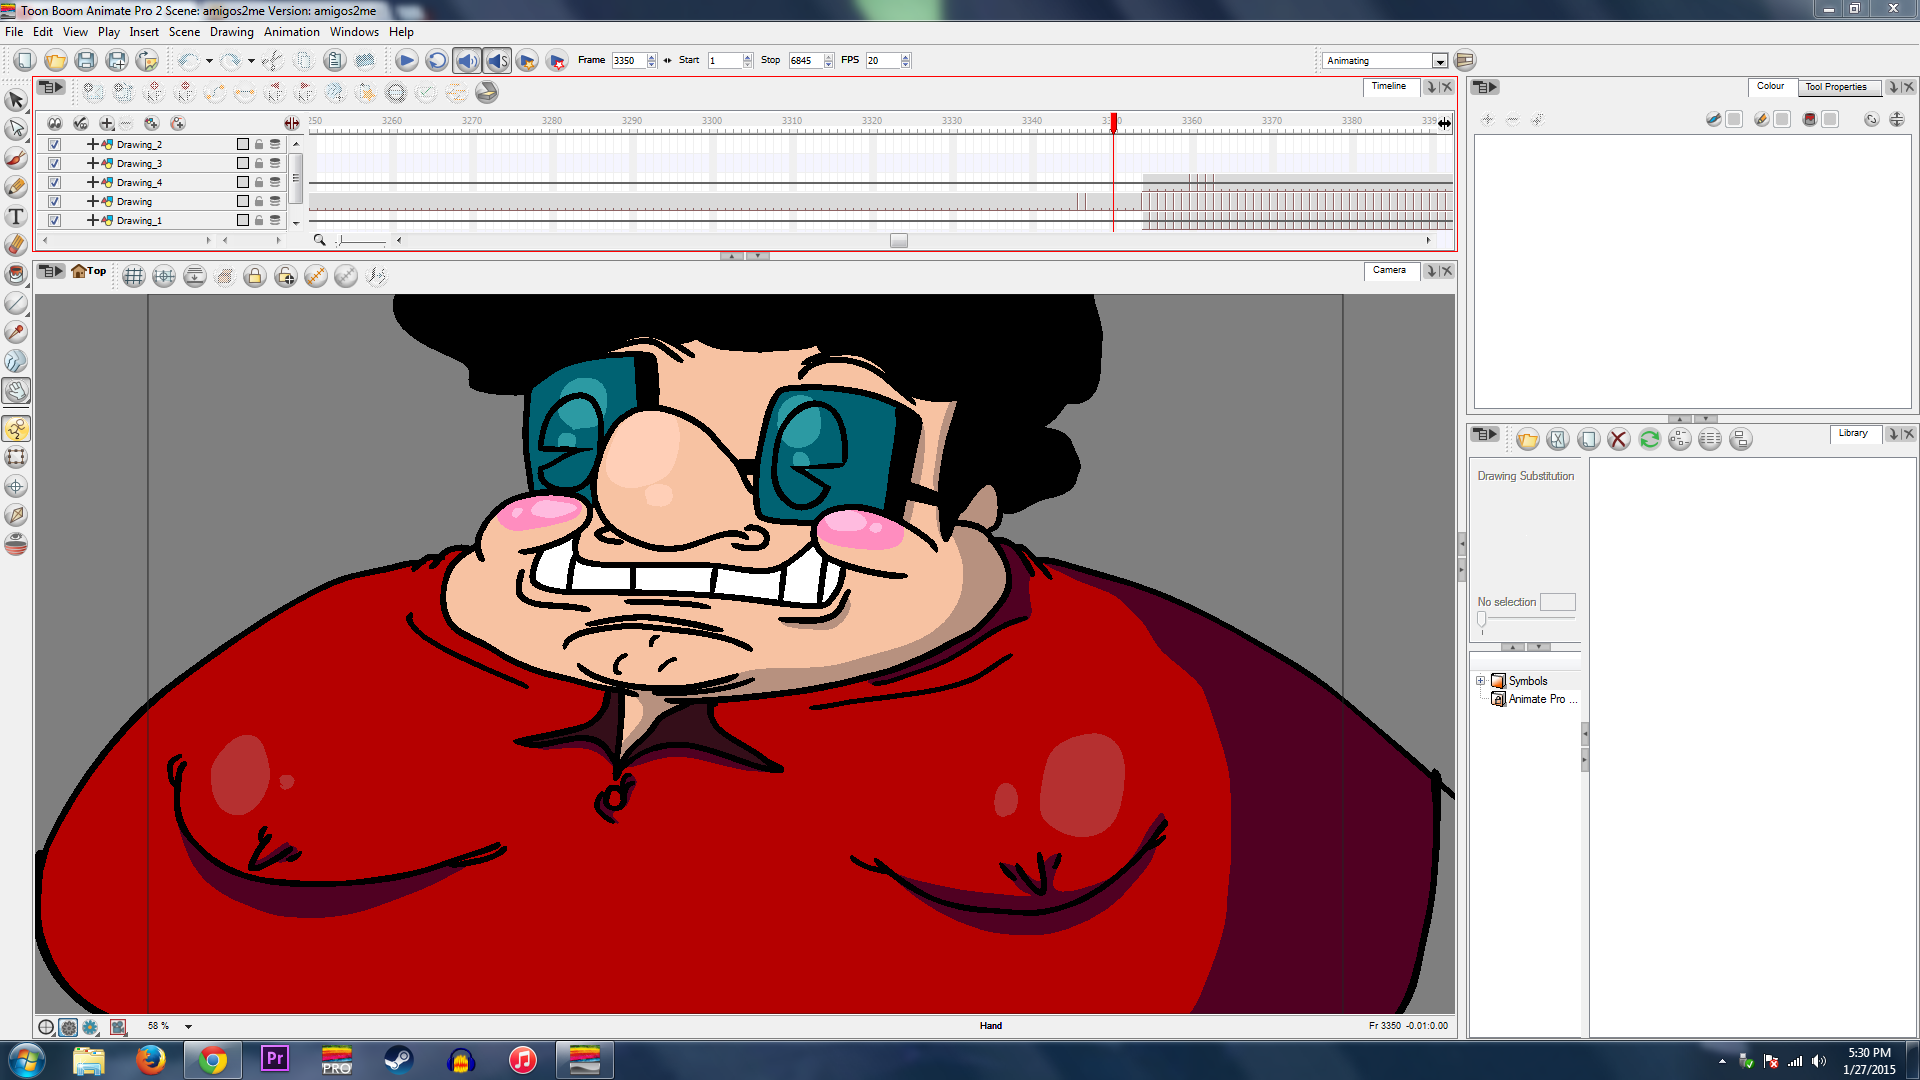Viewport: 1920px width, 1080px height.
Task: Click the New scene icon
Action: pyautogui.click(x=24, y=61)
